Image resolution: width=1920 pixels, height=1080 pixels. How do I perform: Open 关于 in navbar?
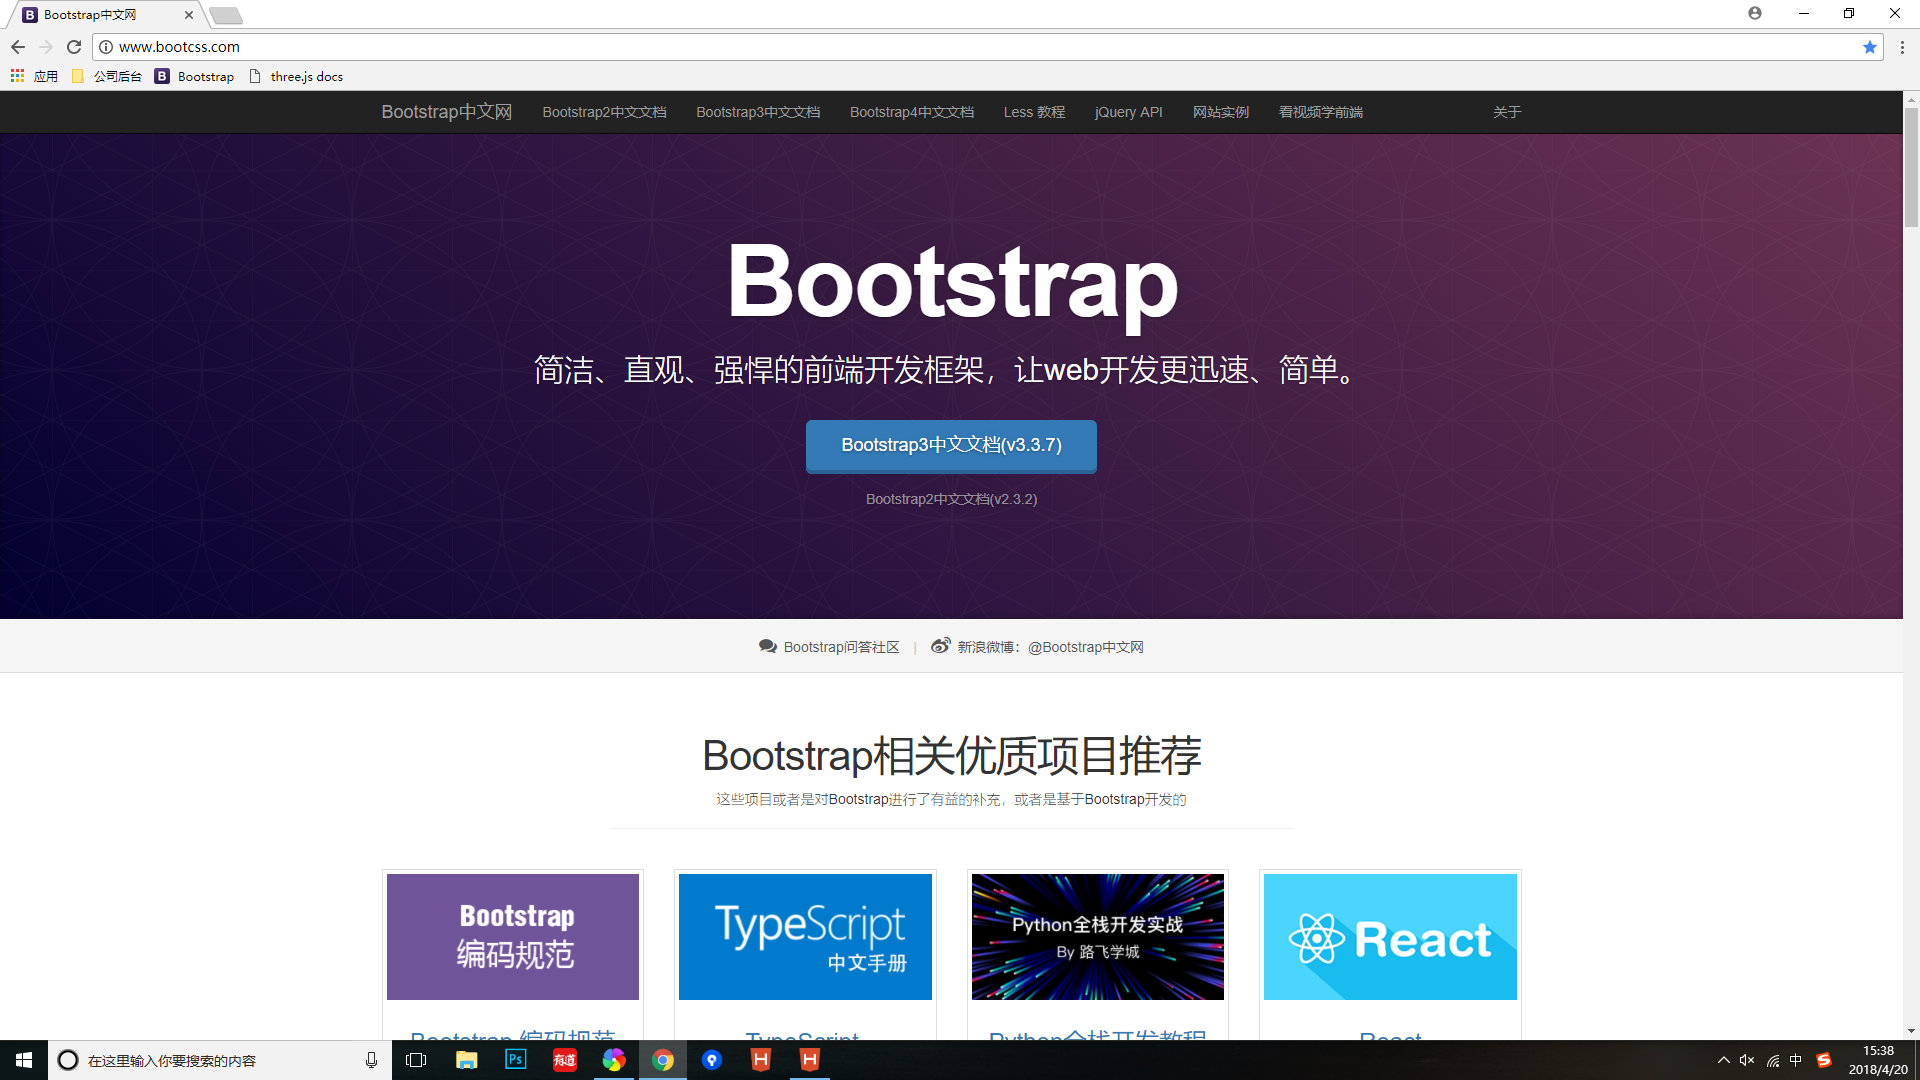click(1506, 112)
